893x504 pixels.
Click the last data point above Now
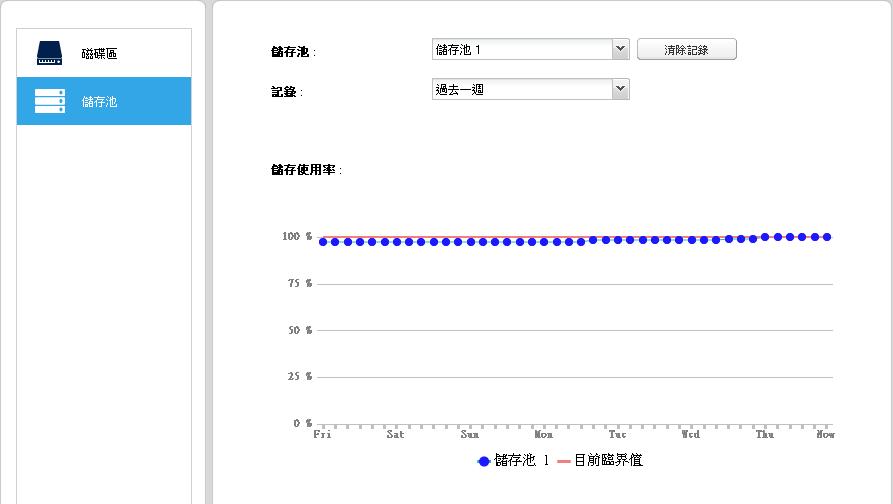point(827,237)
